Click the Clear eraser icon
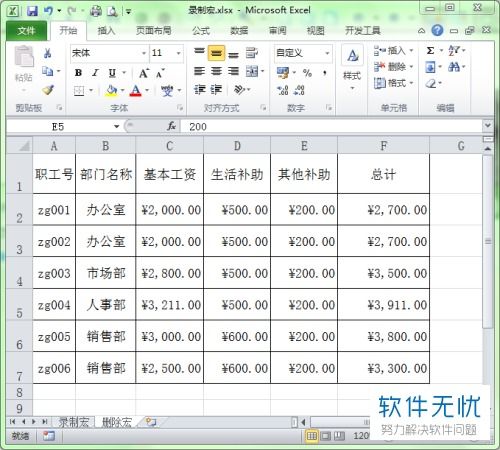Screen dimensions: 500x450 tap(431, 83)
